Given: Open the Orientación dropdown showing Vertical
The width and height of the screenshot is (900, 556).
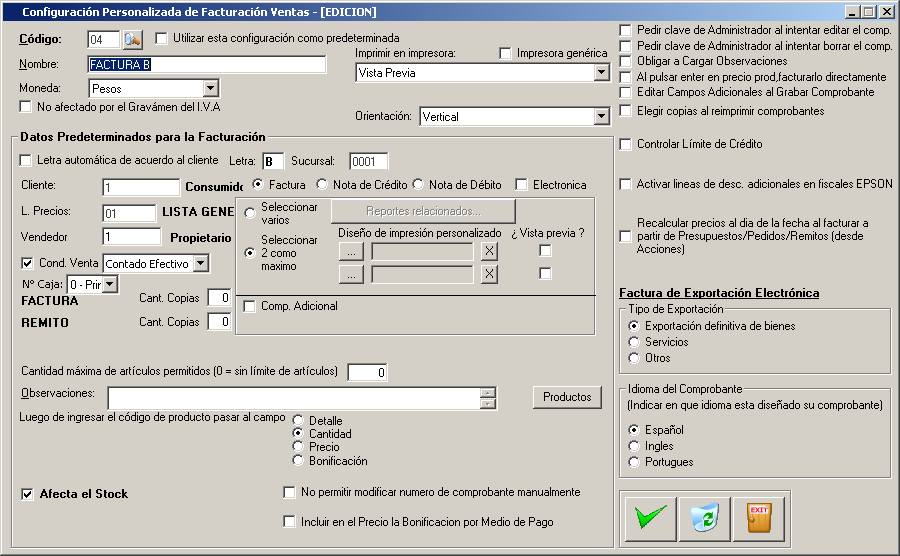Looking at the screenshot, I should (601, 116).
